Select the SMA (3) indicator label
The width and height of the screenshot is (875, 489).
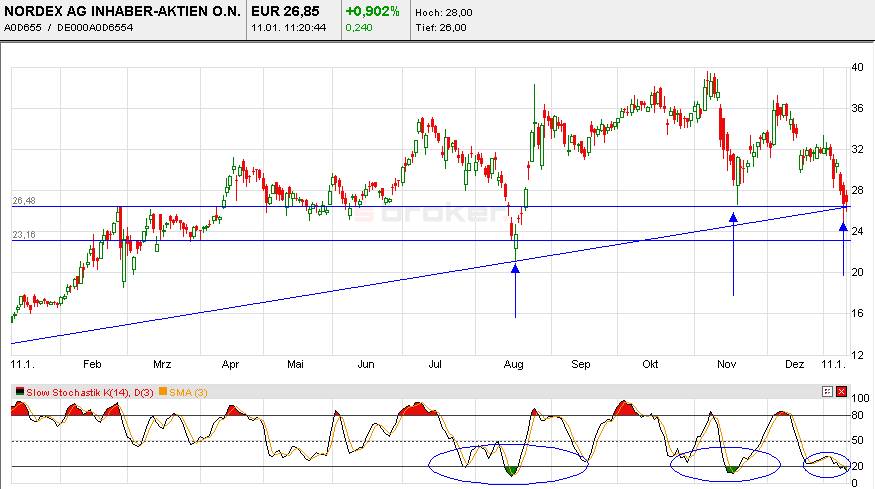188,392
